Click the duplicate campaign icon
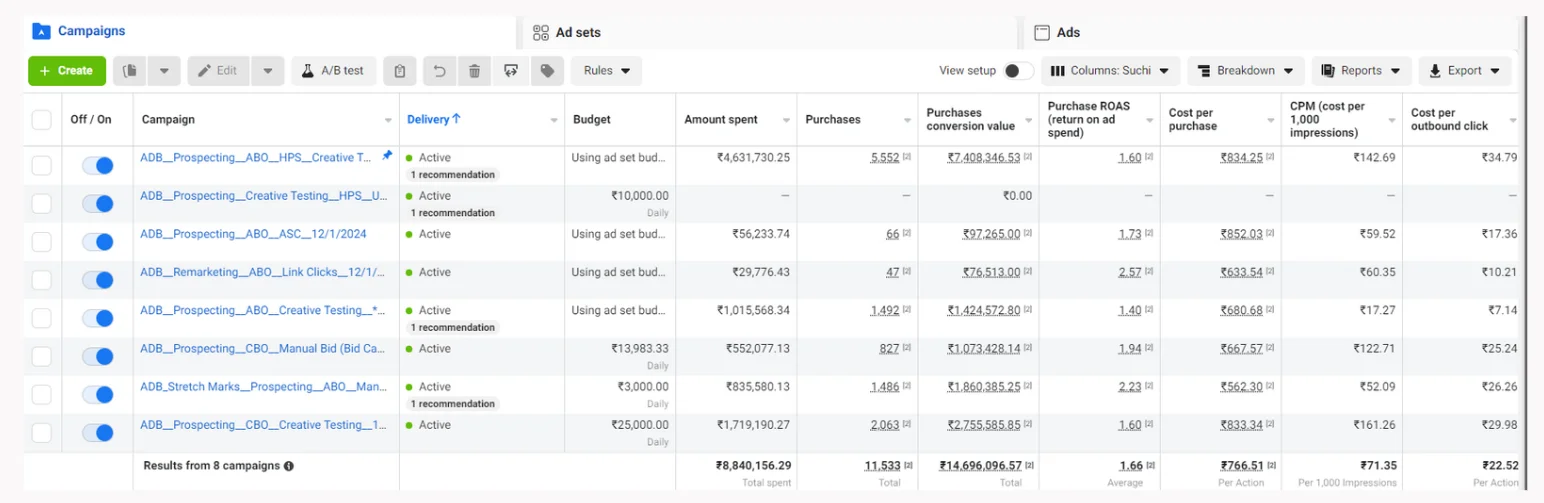 (130, 71)
